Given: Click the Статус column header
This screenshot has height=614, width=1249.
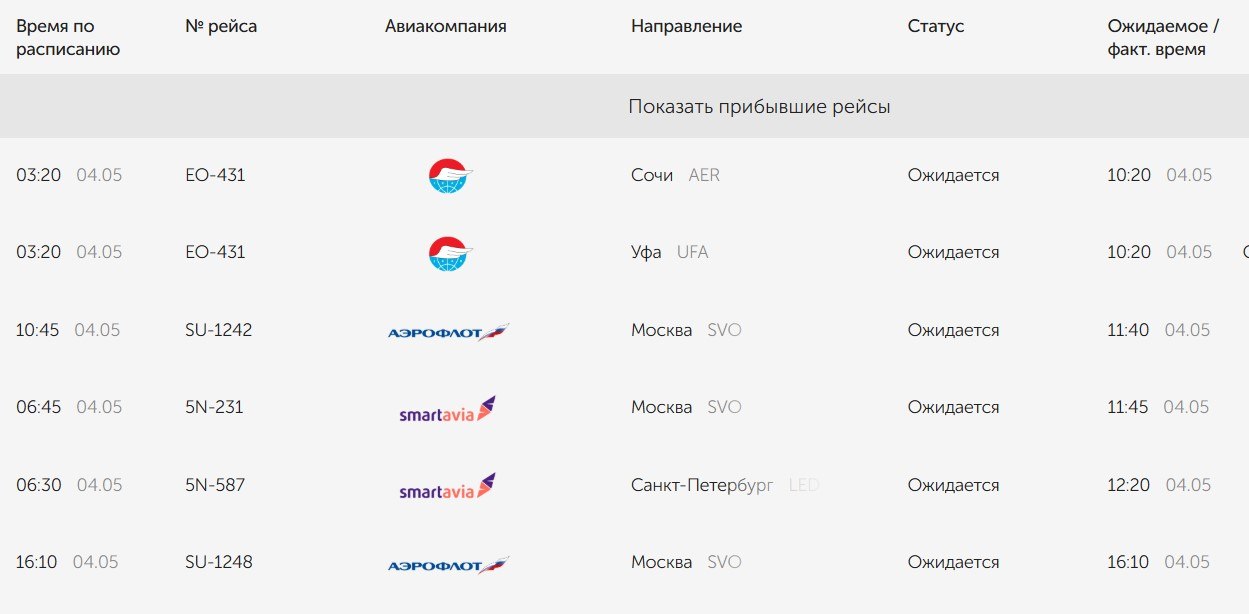Looking at the screenshot, I should click(x=936, y=27).
